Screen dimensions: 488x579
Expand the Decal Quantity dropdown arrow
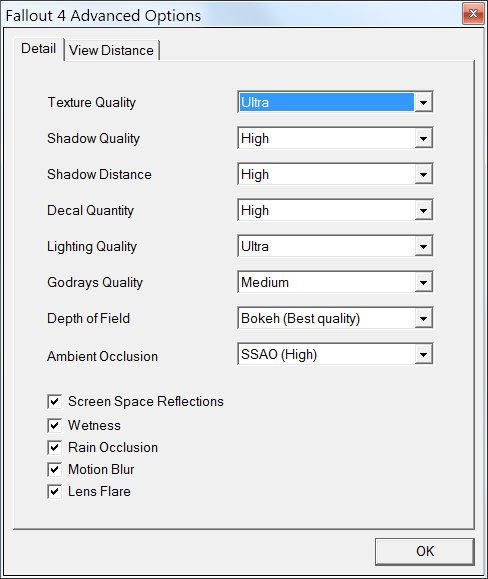click(x=423, y=210)
